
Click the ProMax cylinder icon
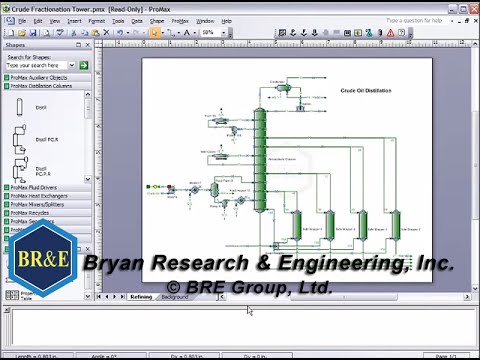point(380,33)
